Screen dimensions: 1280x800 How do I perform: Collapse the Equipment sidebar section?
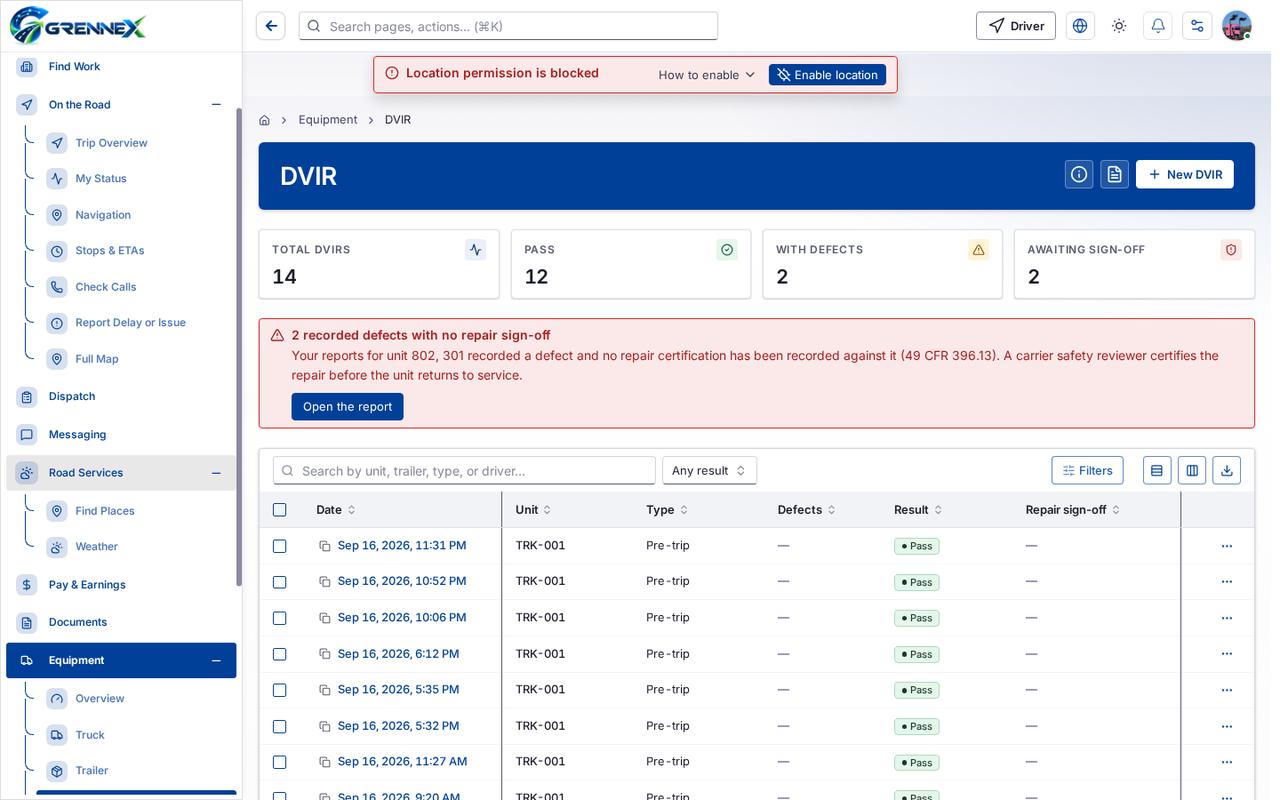(x=216, y=661)
